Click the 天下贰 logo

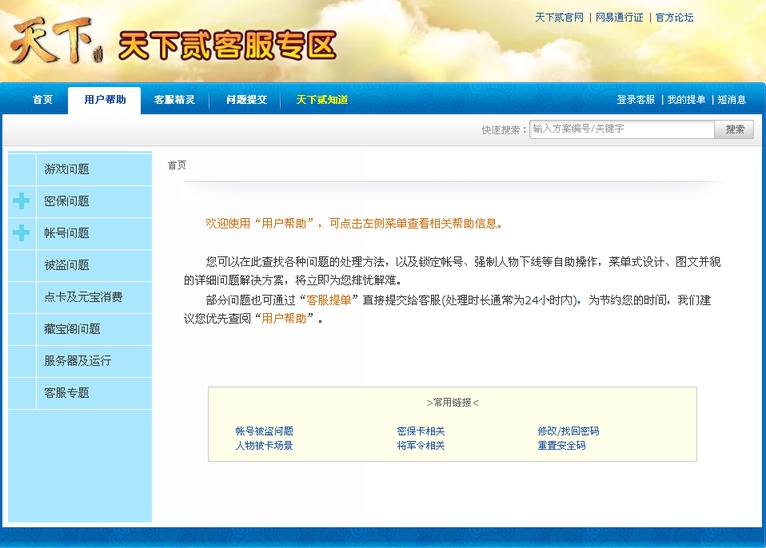[56, 41]
